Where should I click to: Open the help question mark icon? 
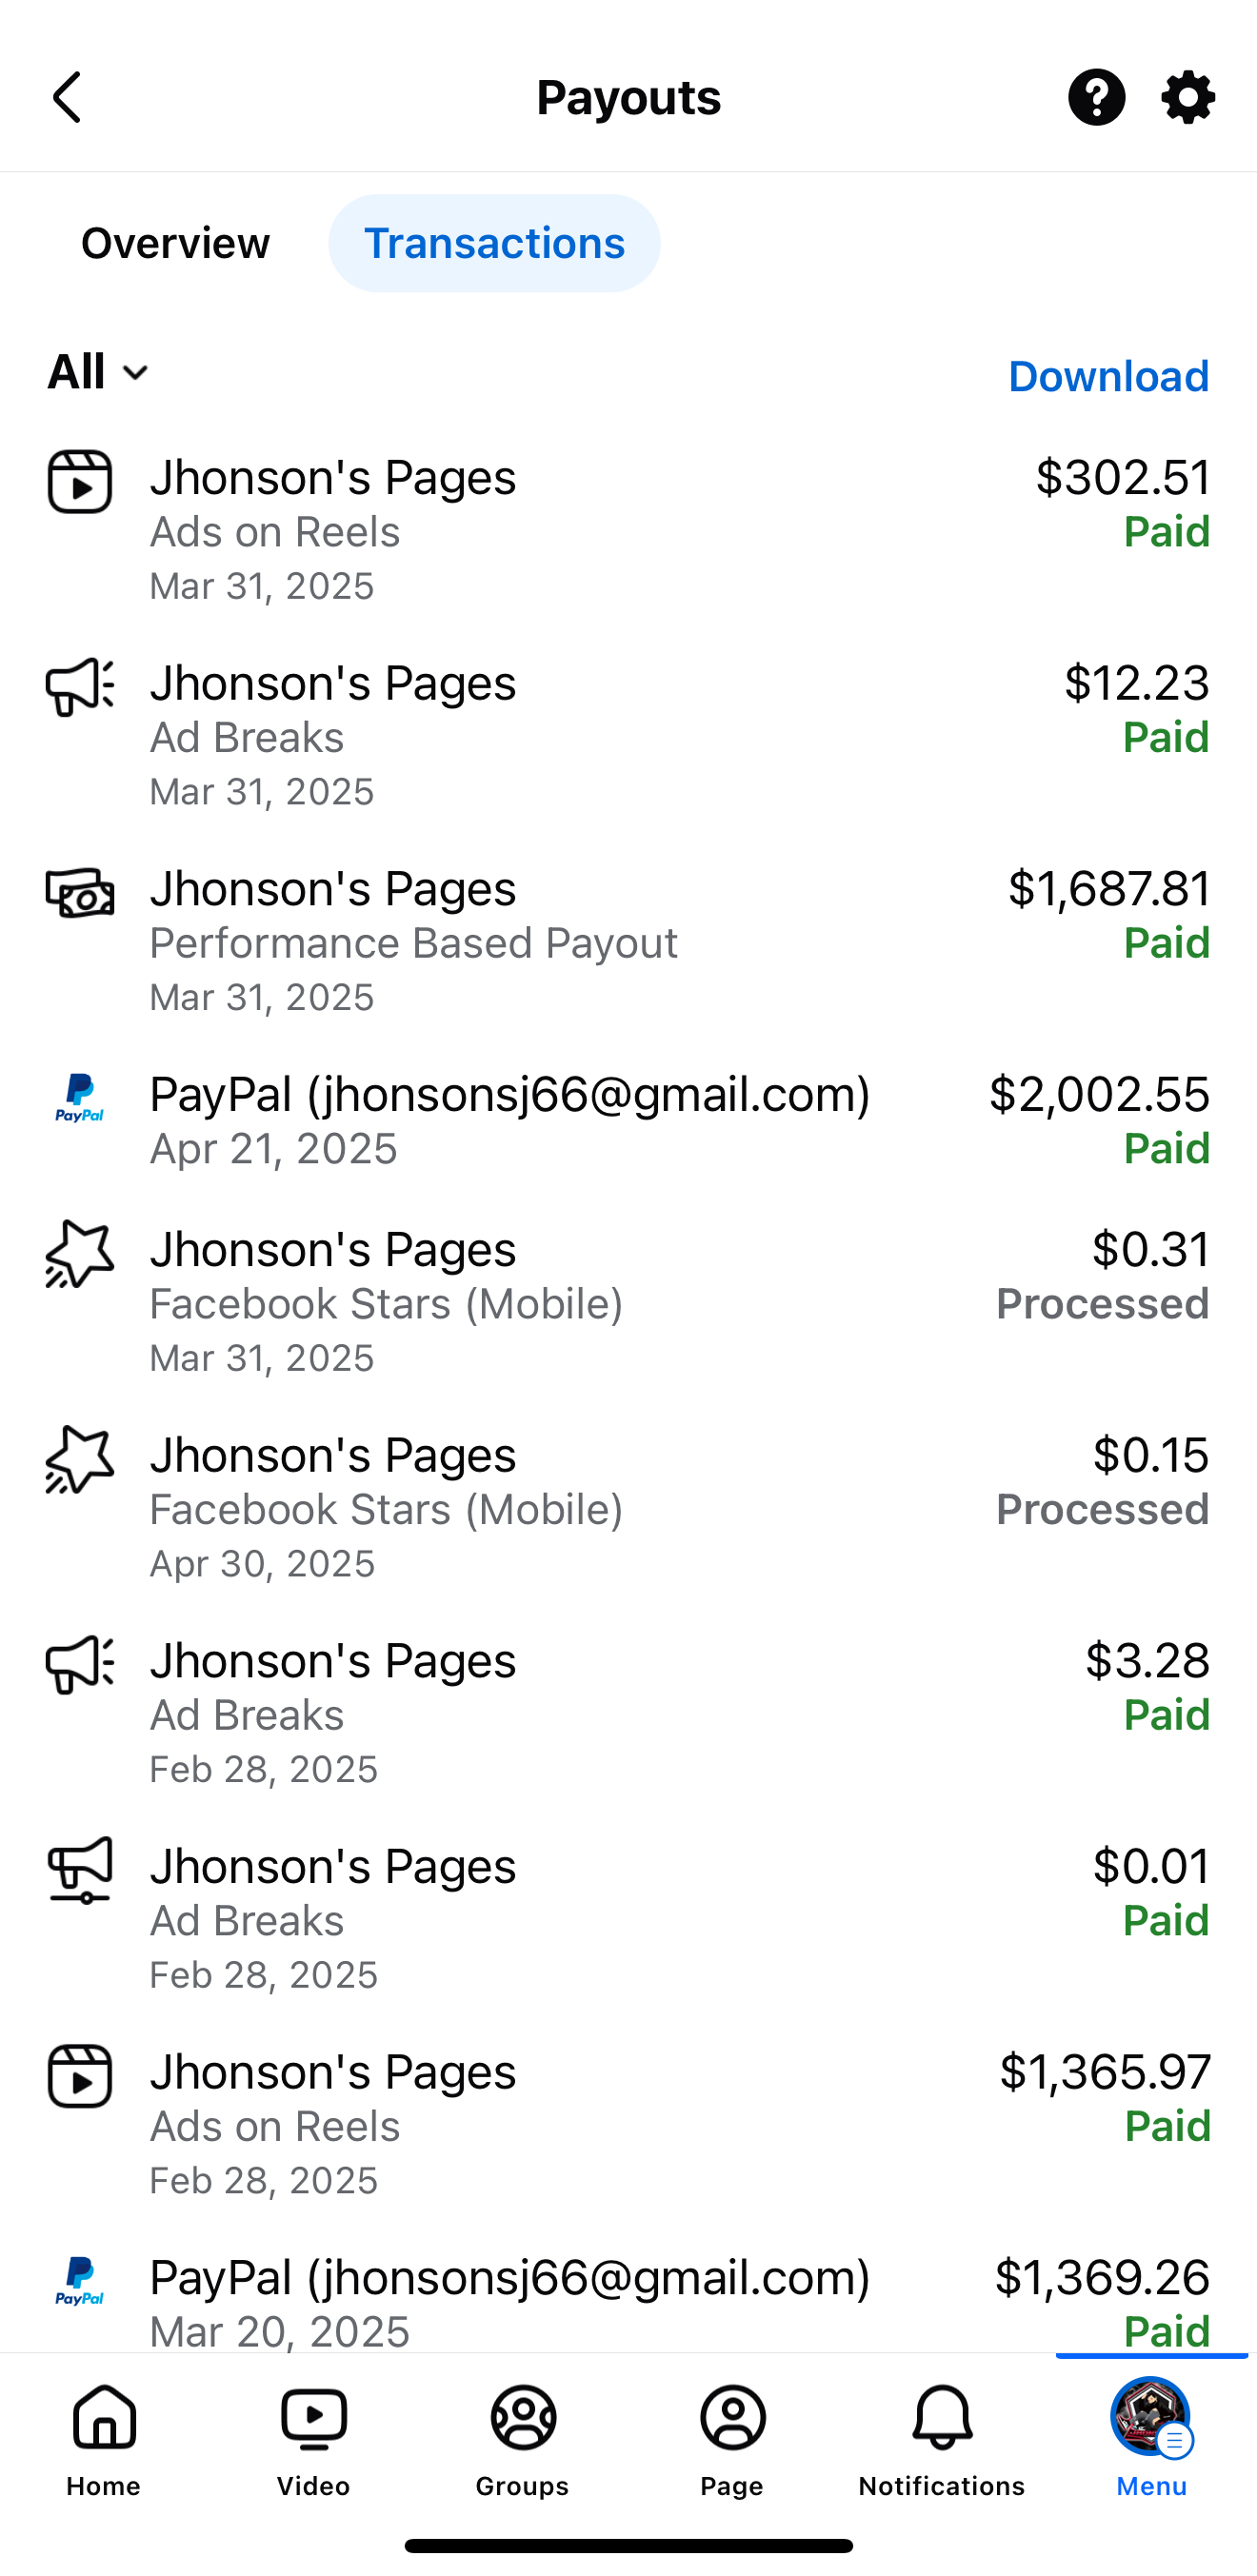[x=1096, y=97]
